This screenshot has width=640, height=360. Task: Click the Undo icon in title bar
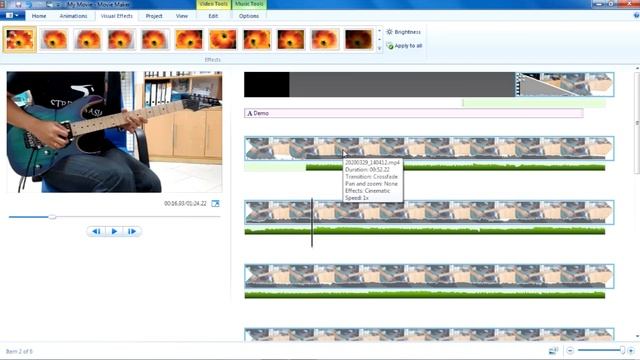pyautogui.click(x=29, y=4)
